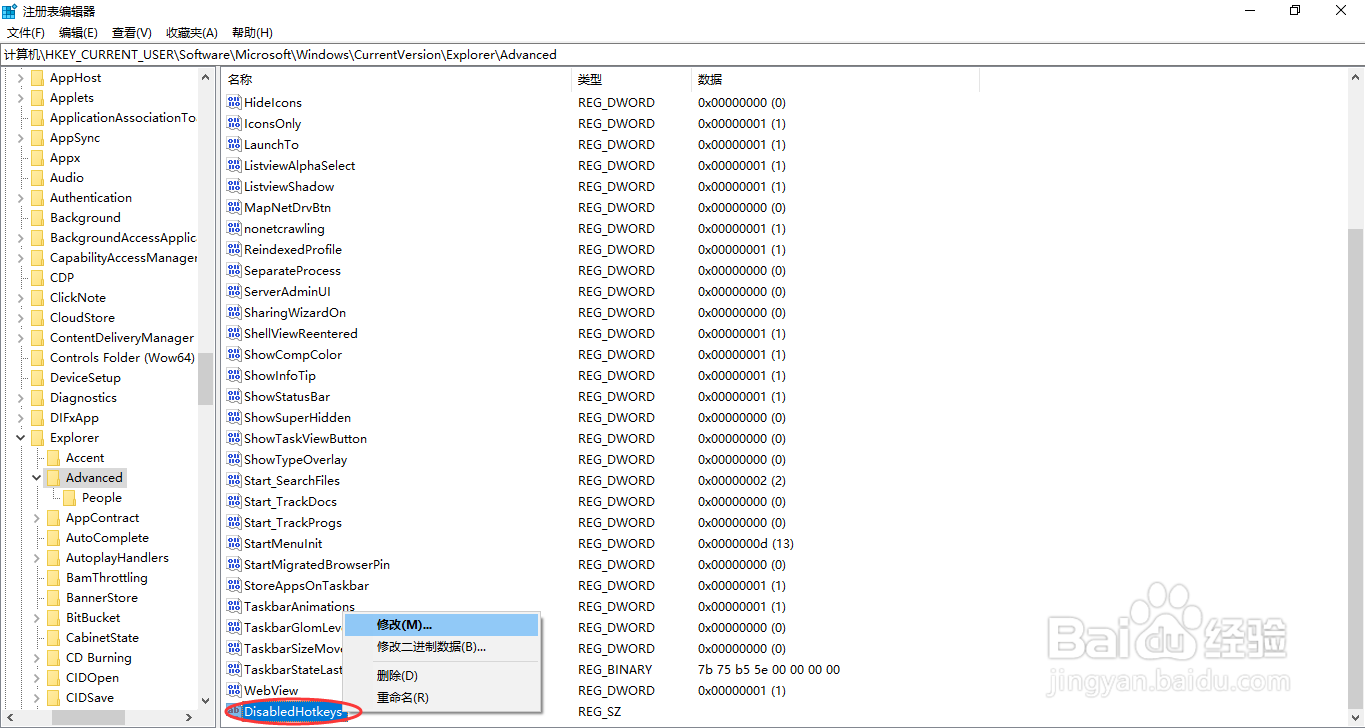Click the DWORD icon next to ShowStatusBar

[233, 396]
